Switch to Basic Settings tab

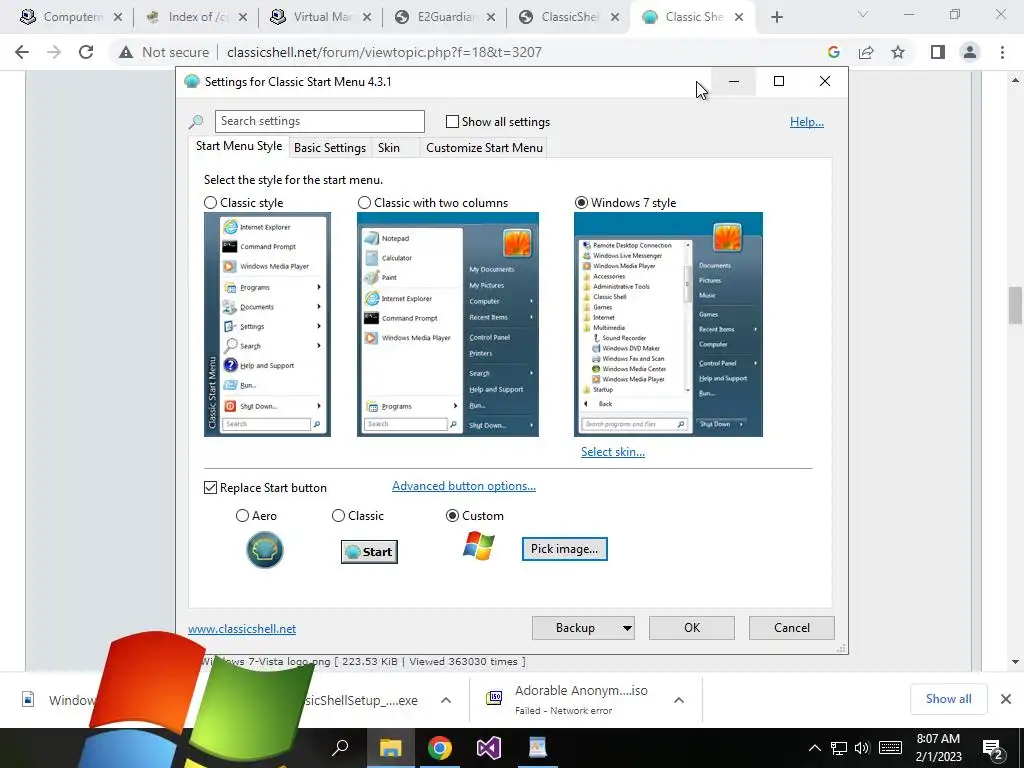coord(330,148)
